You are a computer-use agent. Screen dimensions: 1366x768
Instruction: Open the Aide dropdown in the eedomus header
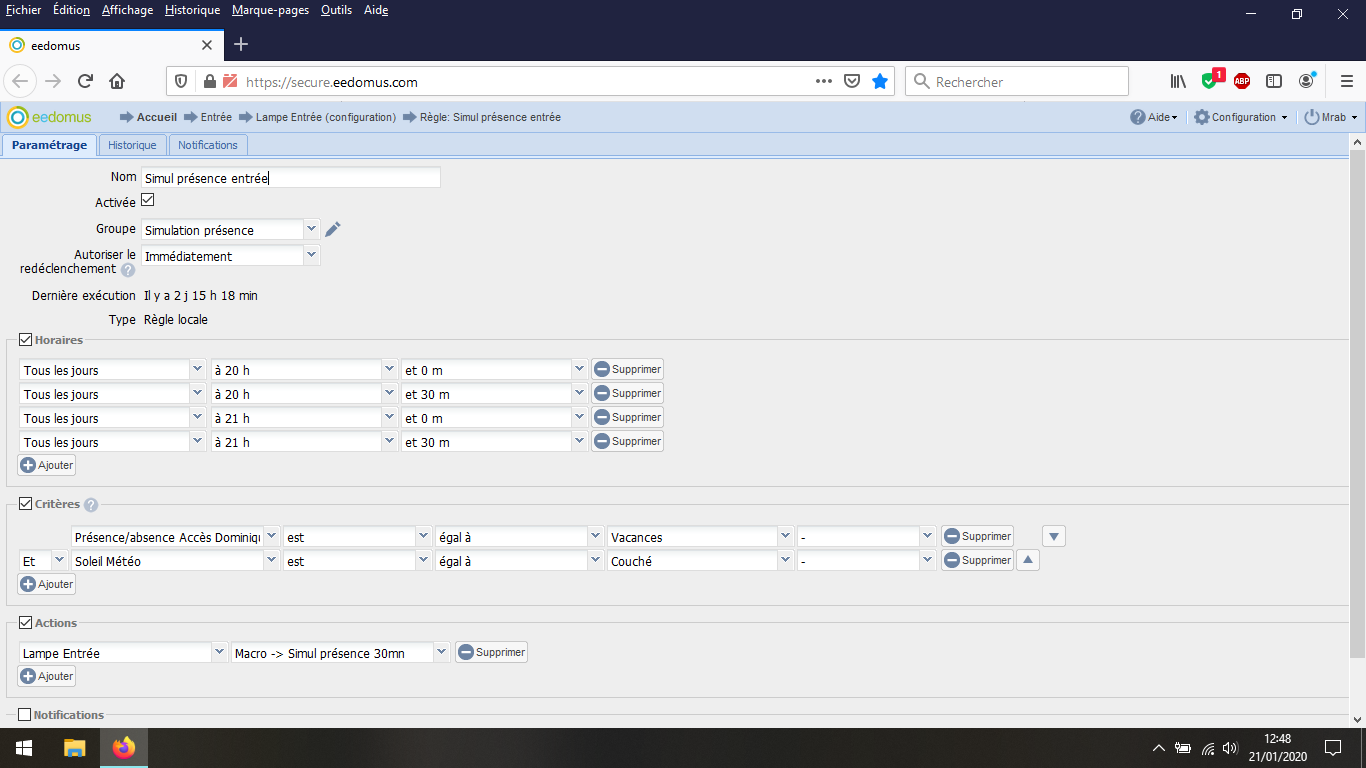click(1154, 117)
